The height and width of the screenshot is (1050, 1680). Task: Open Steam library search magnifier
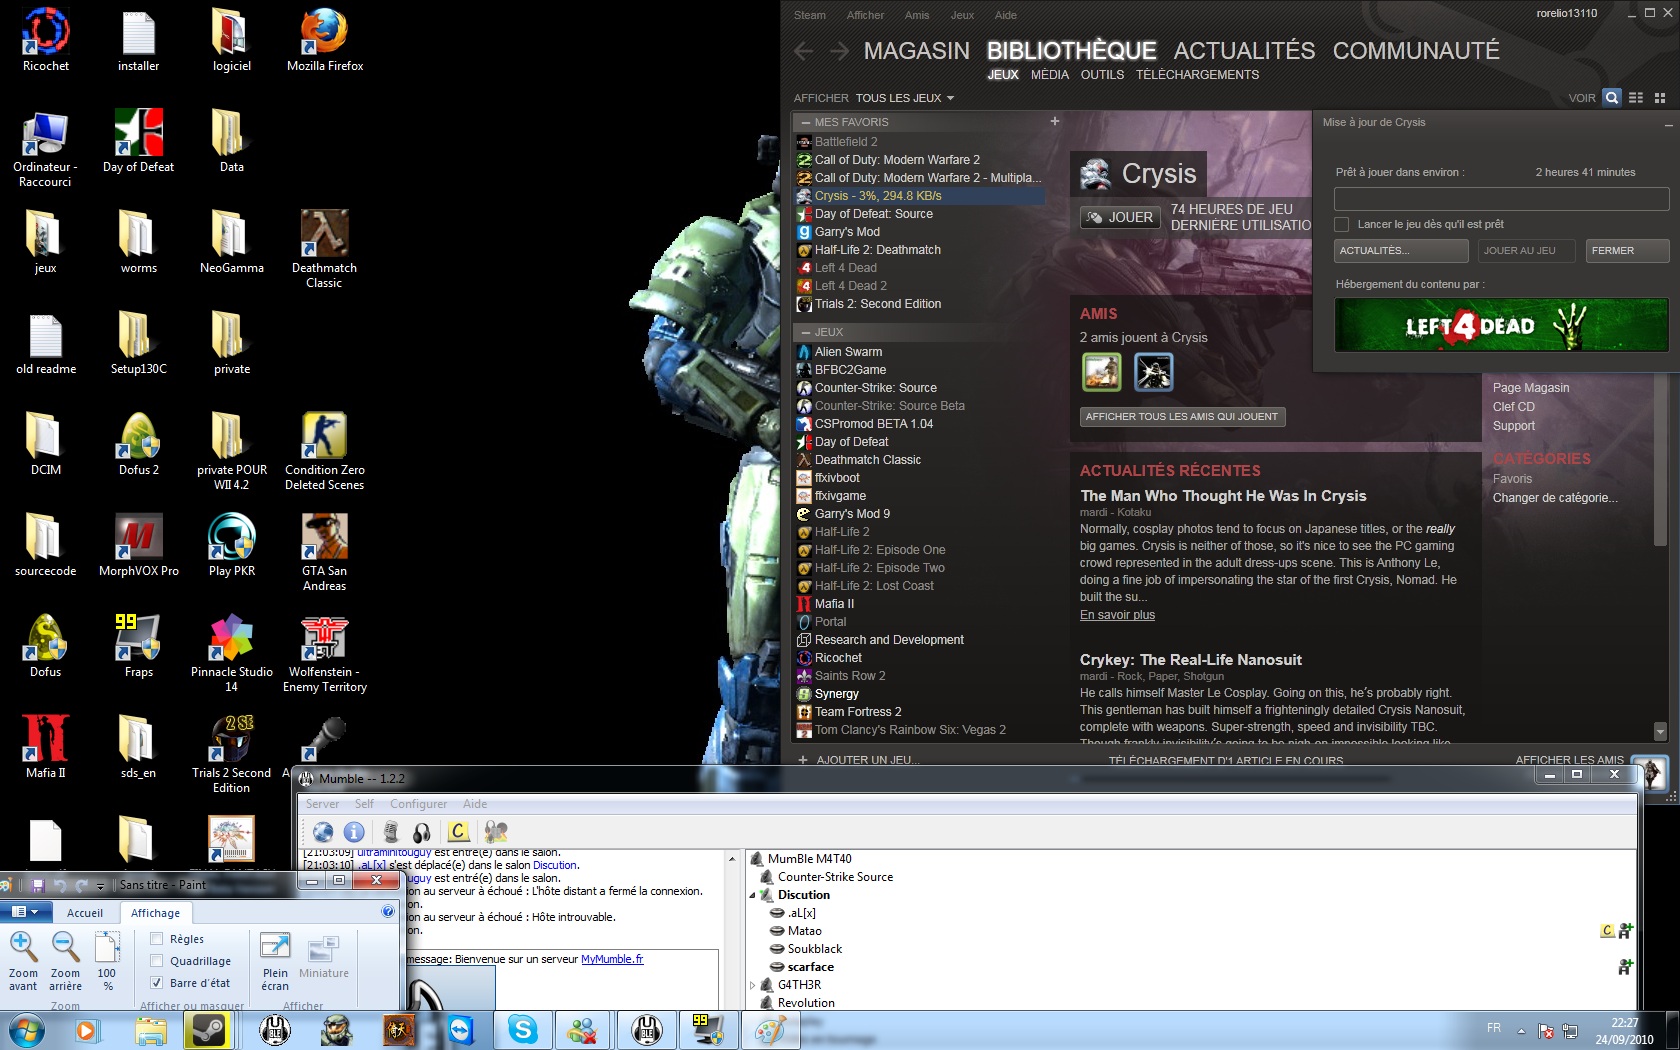(x=1611, y=97)
